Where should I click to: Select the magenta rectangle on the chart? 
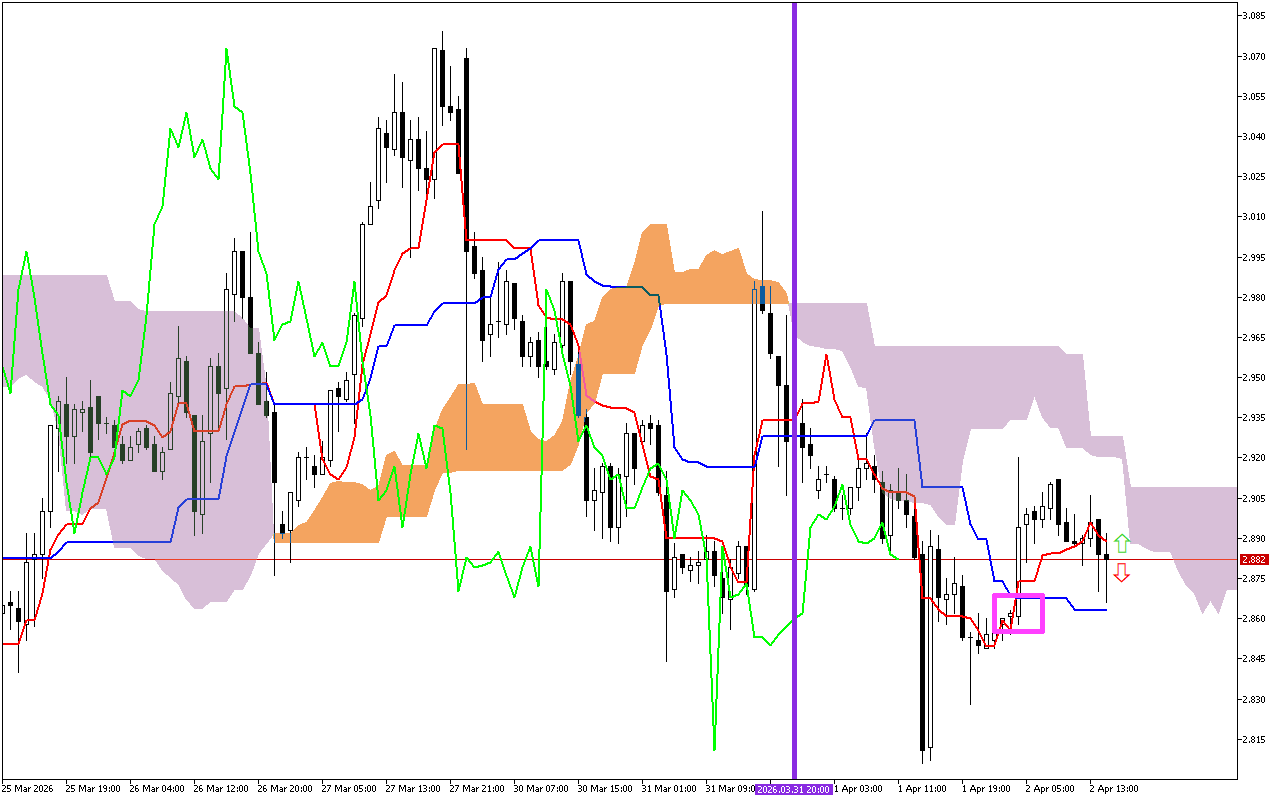(1019, 613)
